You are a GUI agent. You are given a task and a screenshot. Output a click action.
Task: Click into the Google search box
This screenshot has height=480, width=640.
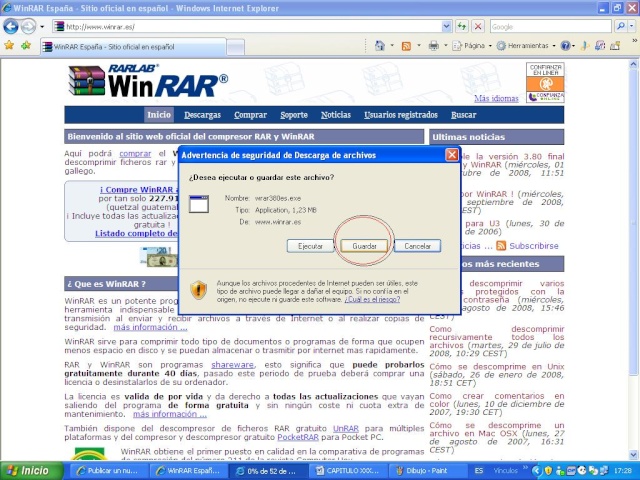coord(551,27)
